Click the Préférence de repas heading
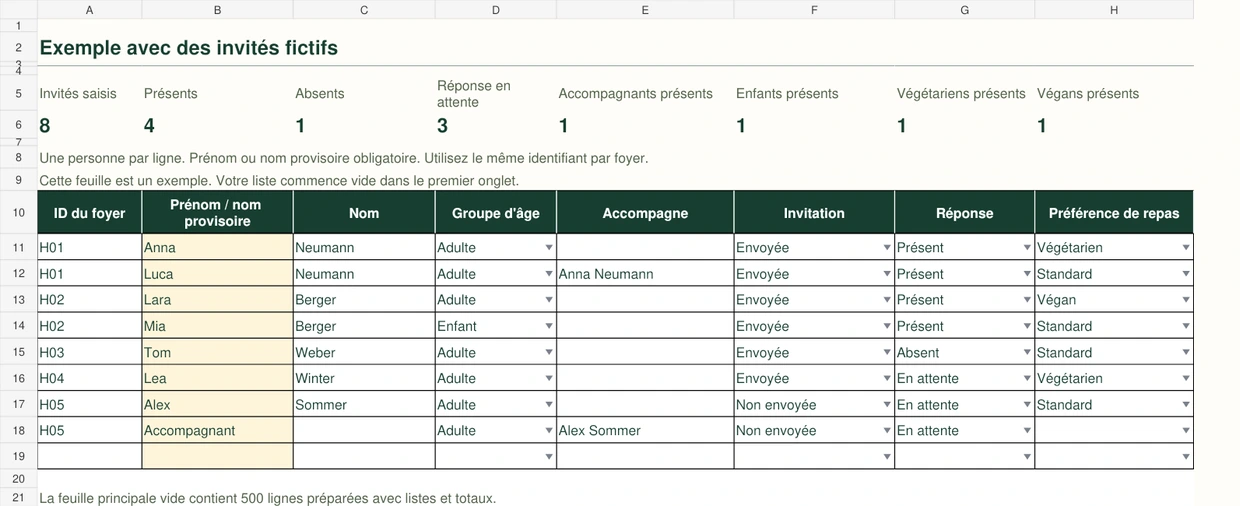The image size is (1240, 506). (x=1114, y=213)
